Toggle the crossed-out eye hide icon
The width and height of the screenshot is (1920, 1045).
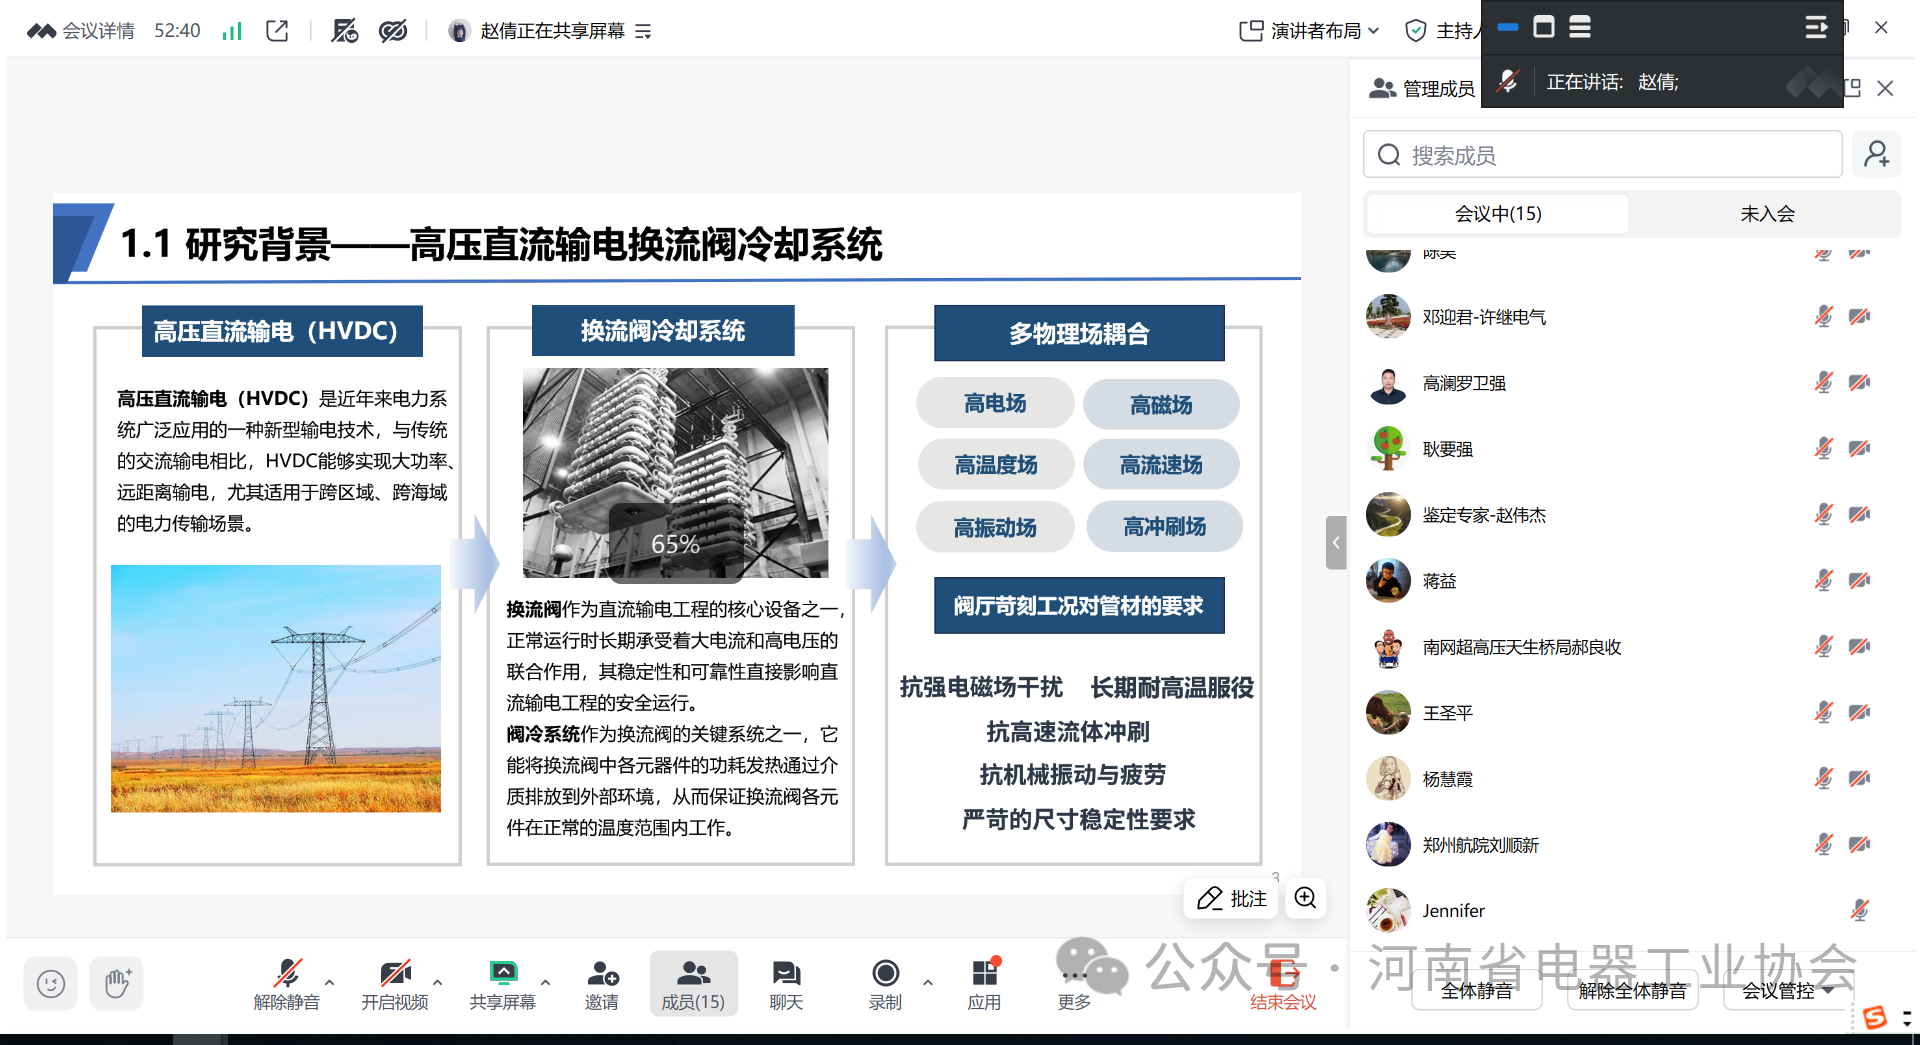(393, 31)
